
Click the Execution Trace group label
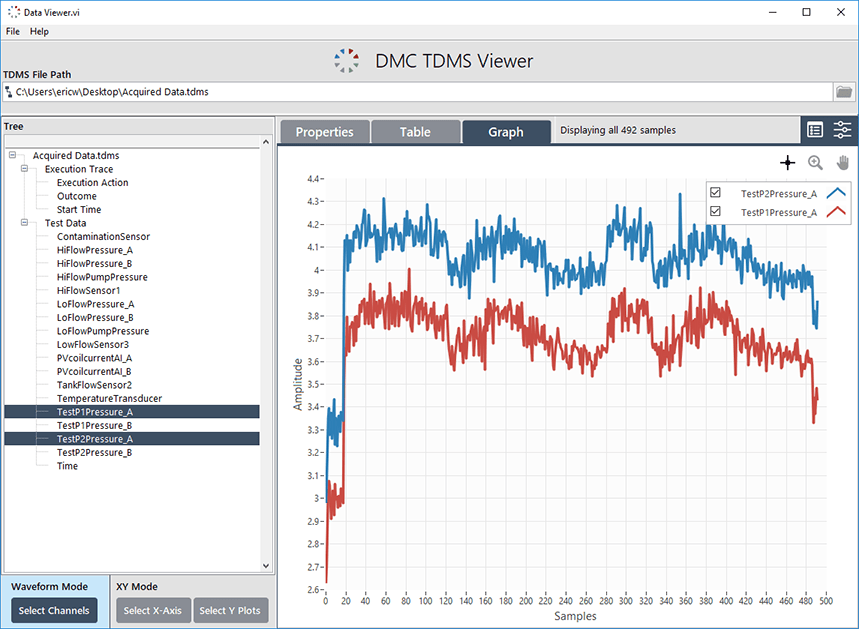79,169
